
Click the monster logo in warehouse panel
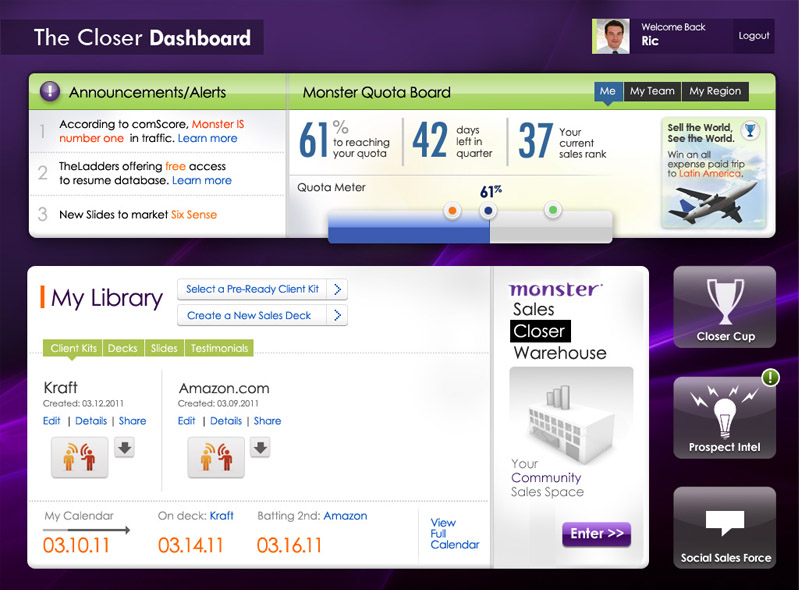tap(555, 289)
